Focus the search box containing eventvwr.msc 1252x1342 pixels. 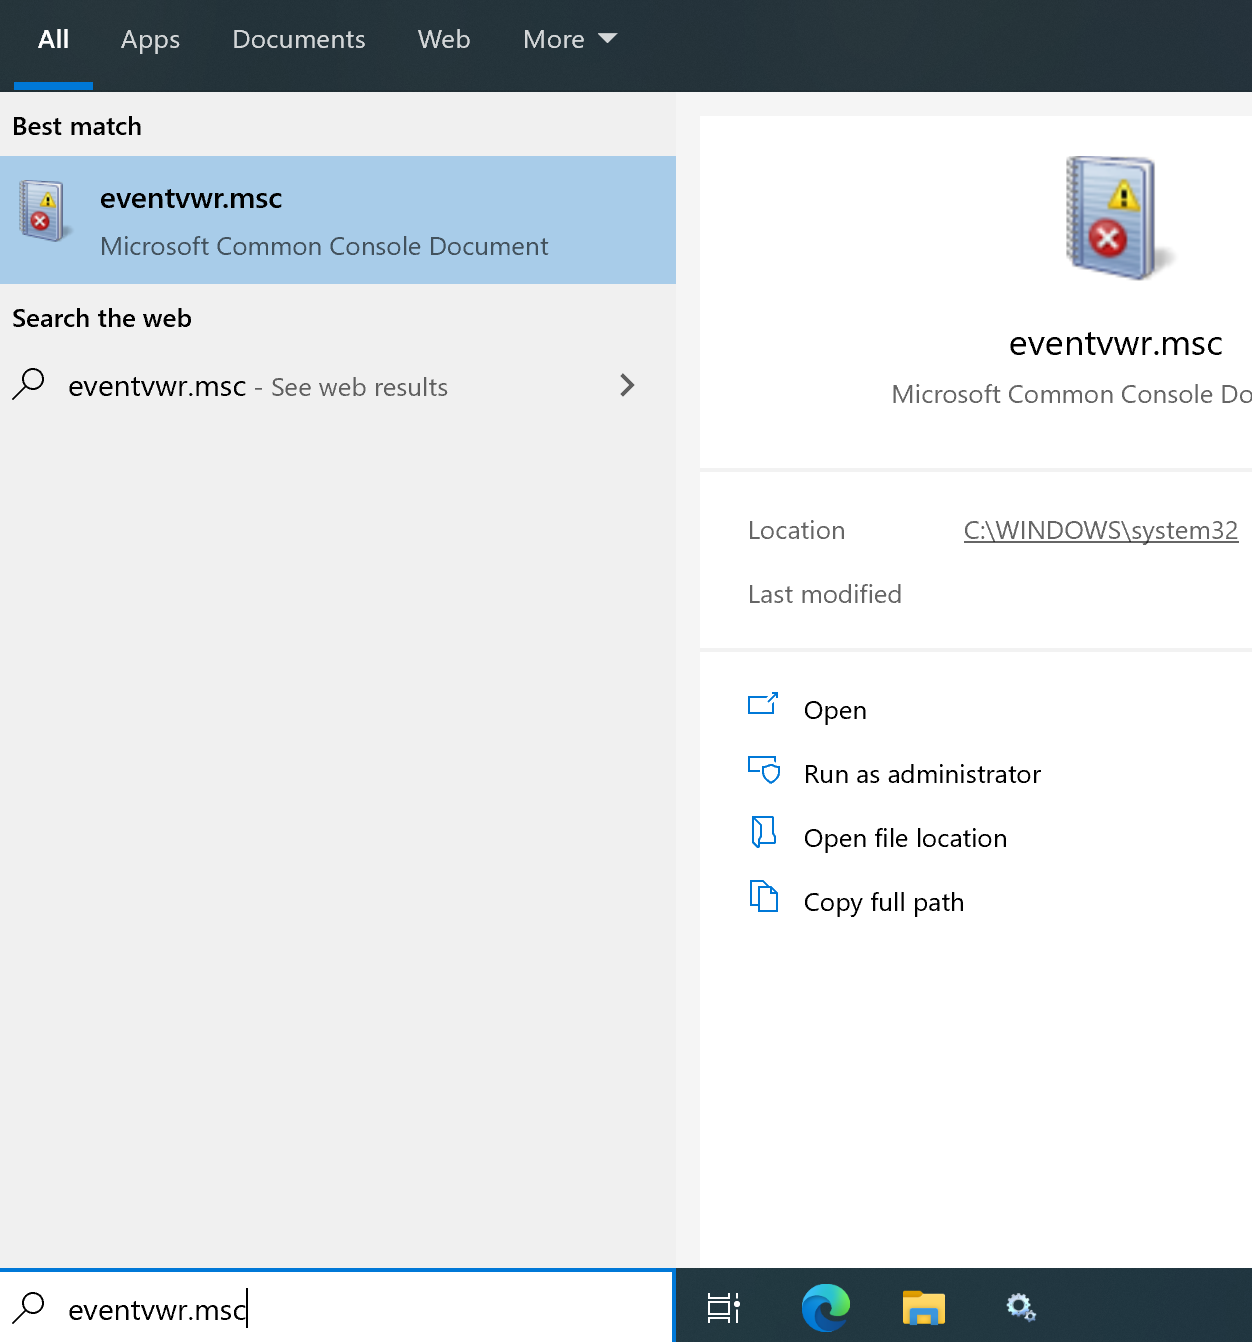[338, 1307]
